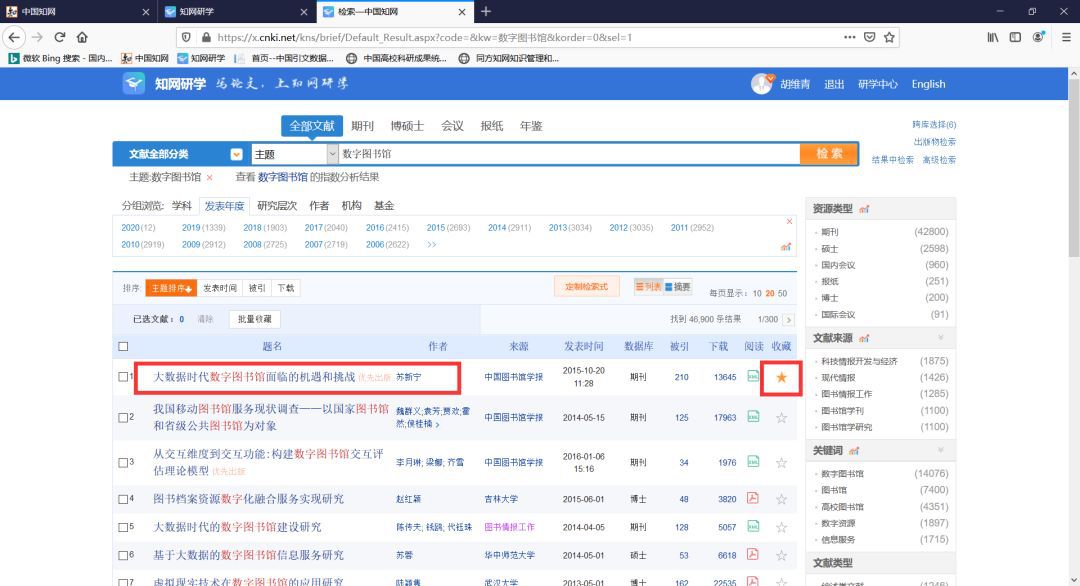This screenshot has height=586, width=1080.
Task: Check the checkbox for result 1
Action: point(123,377)
